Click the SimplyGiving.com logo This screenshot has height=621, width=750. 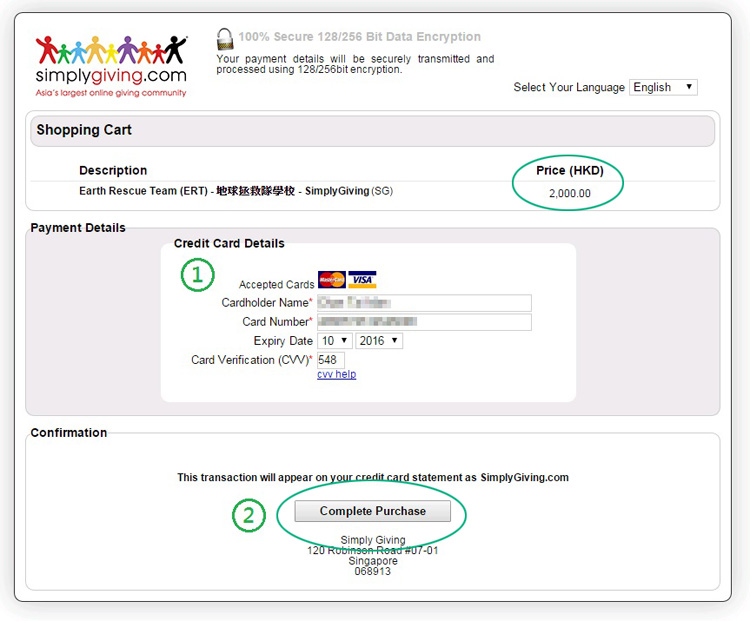pyautogui.click(x=110, y=66)
